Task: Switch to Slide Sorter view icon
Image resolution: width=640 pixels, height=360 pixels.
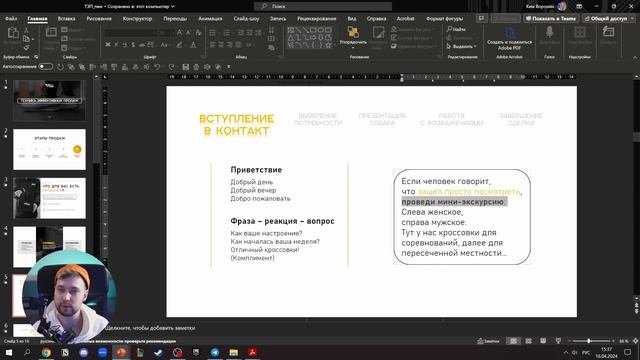Action: (x=528, y=341)
